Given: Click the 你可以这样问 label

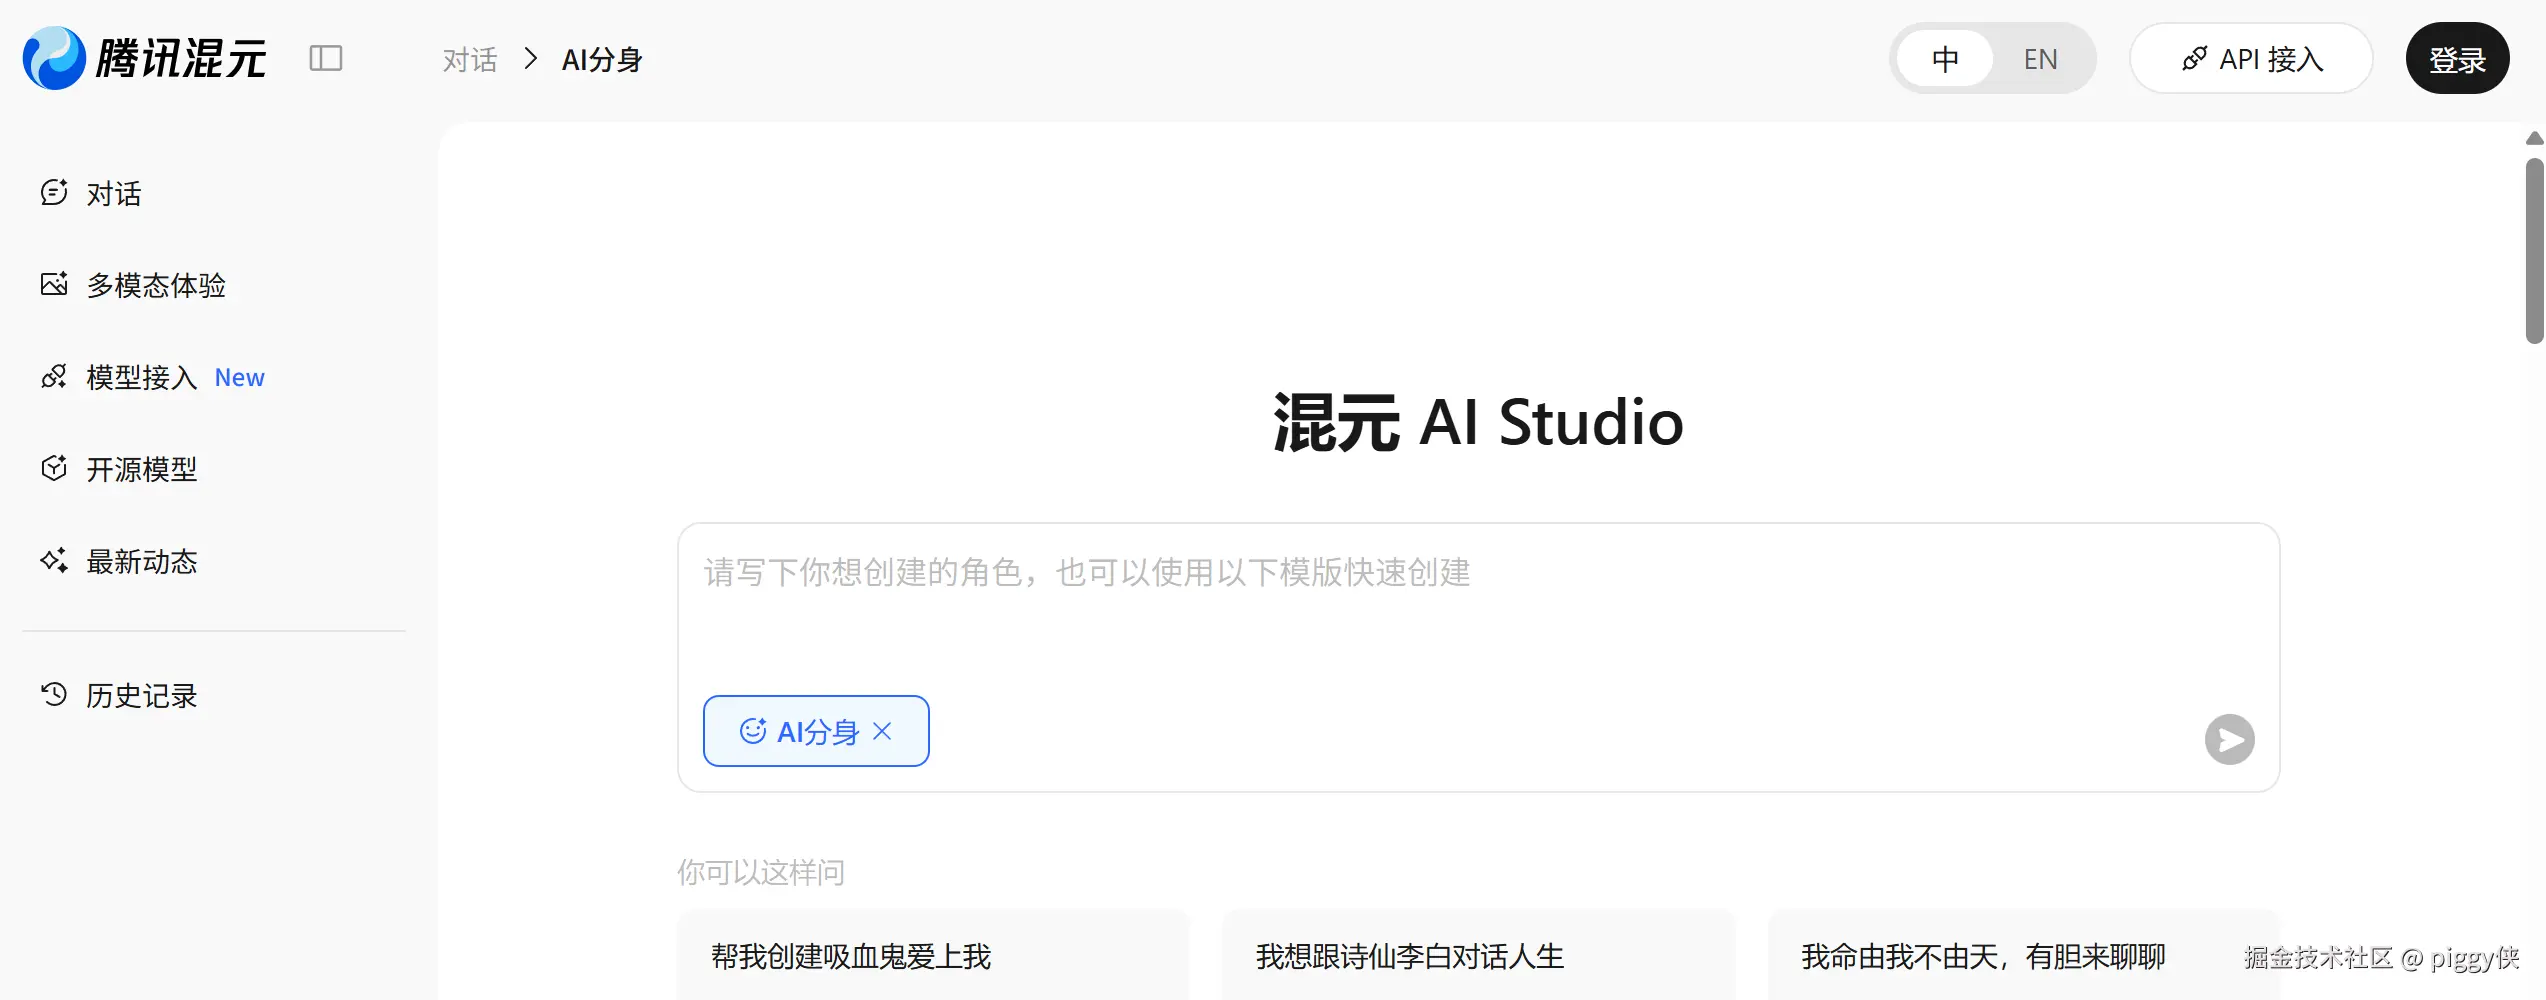Looking at the screenshot, I should coord(761,872).
